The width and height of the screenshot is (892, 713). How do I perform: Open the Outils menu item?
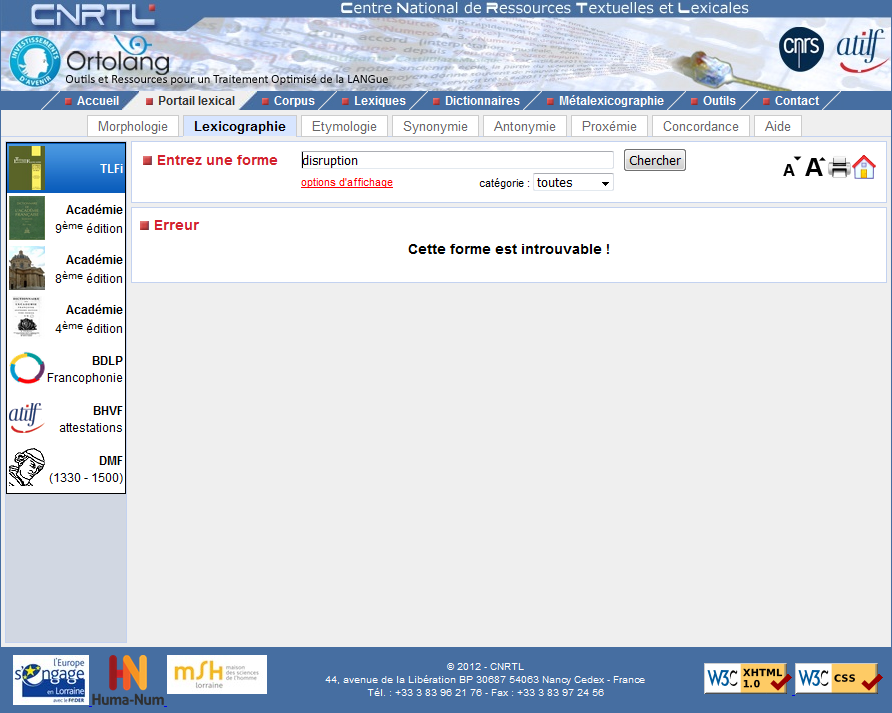pyautogui.click(x=719, y=101)
